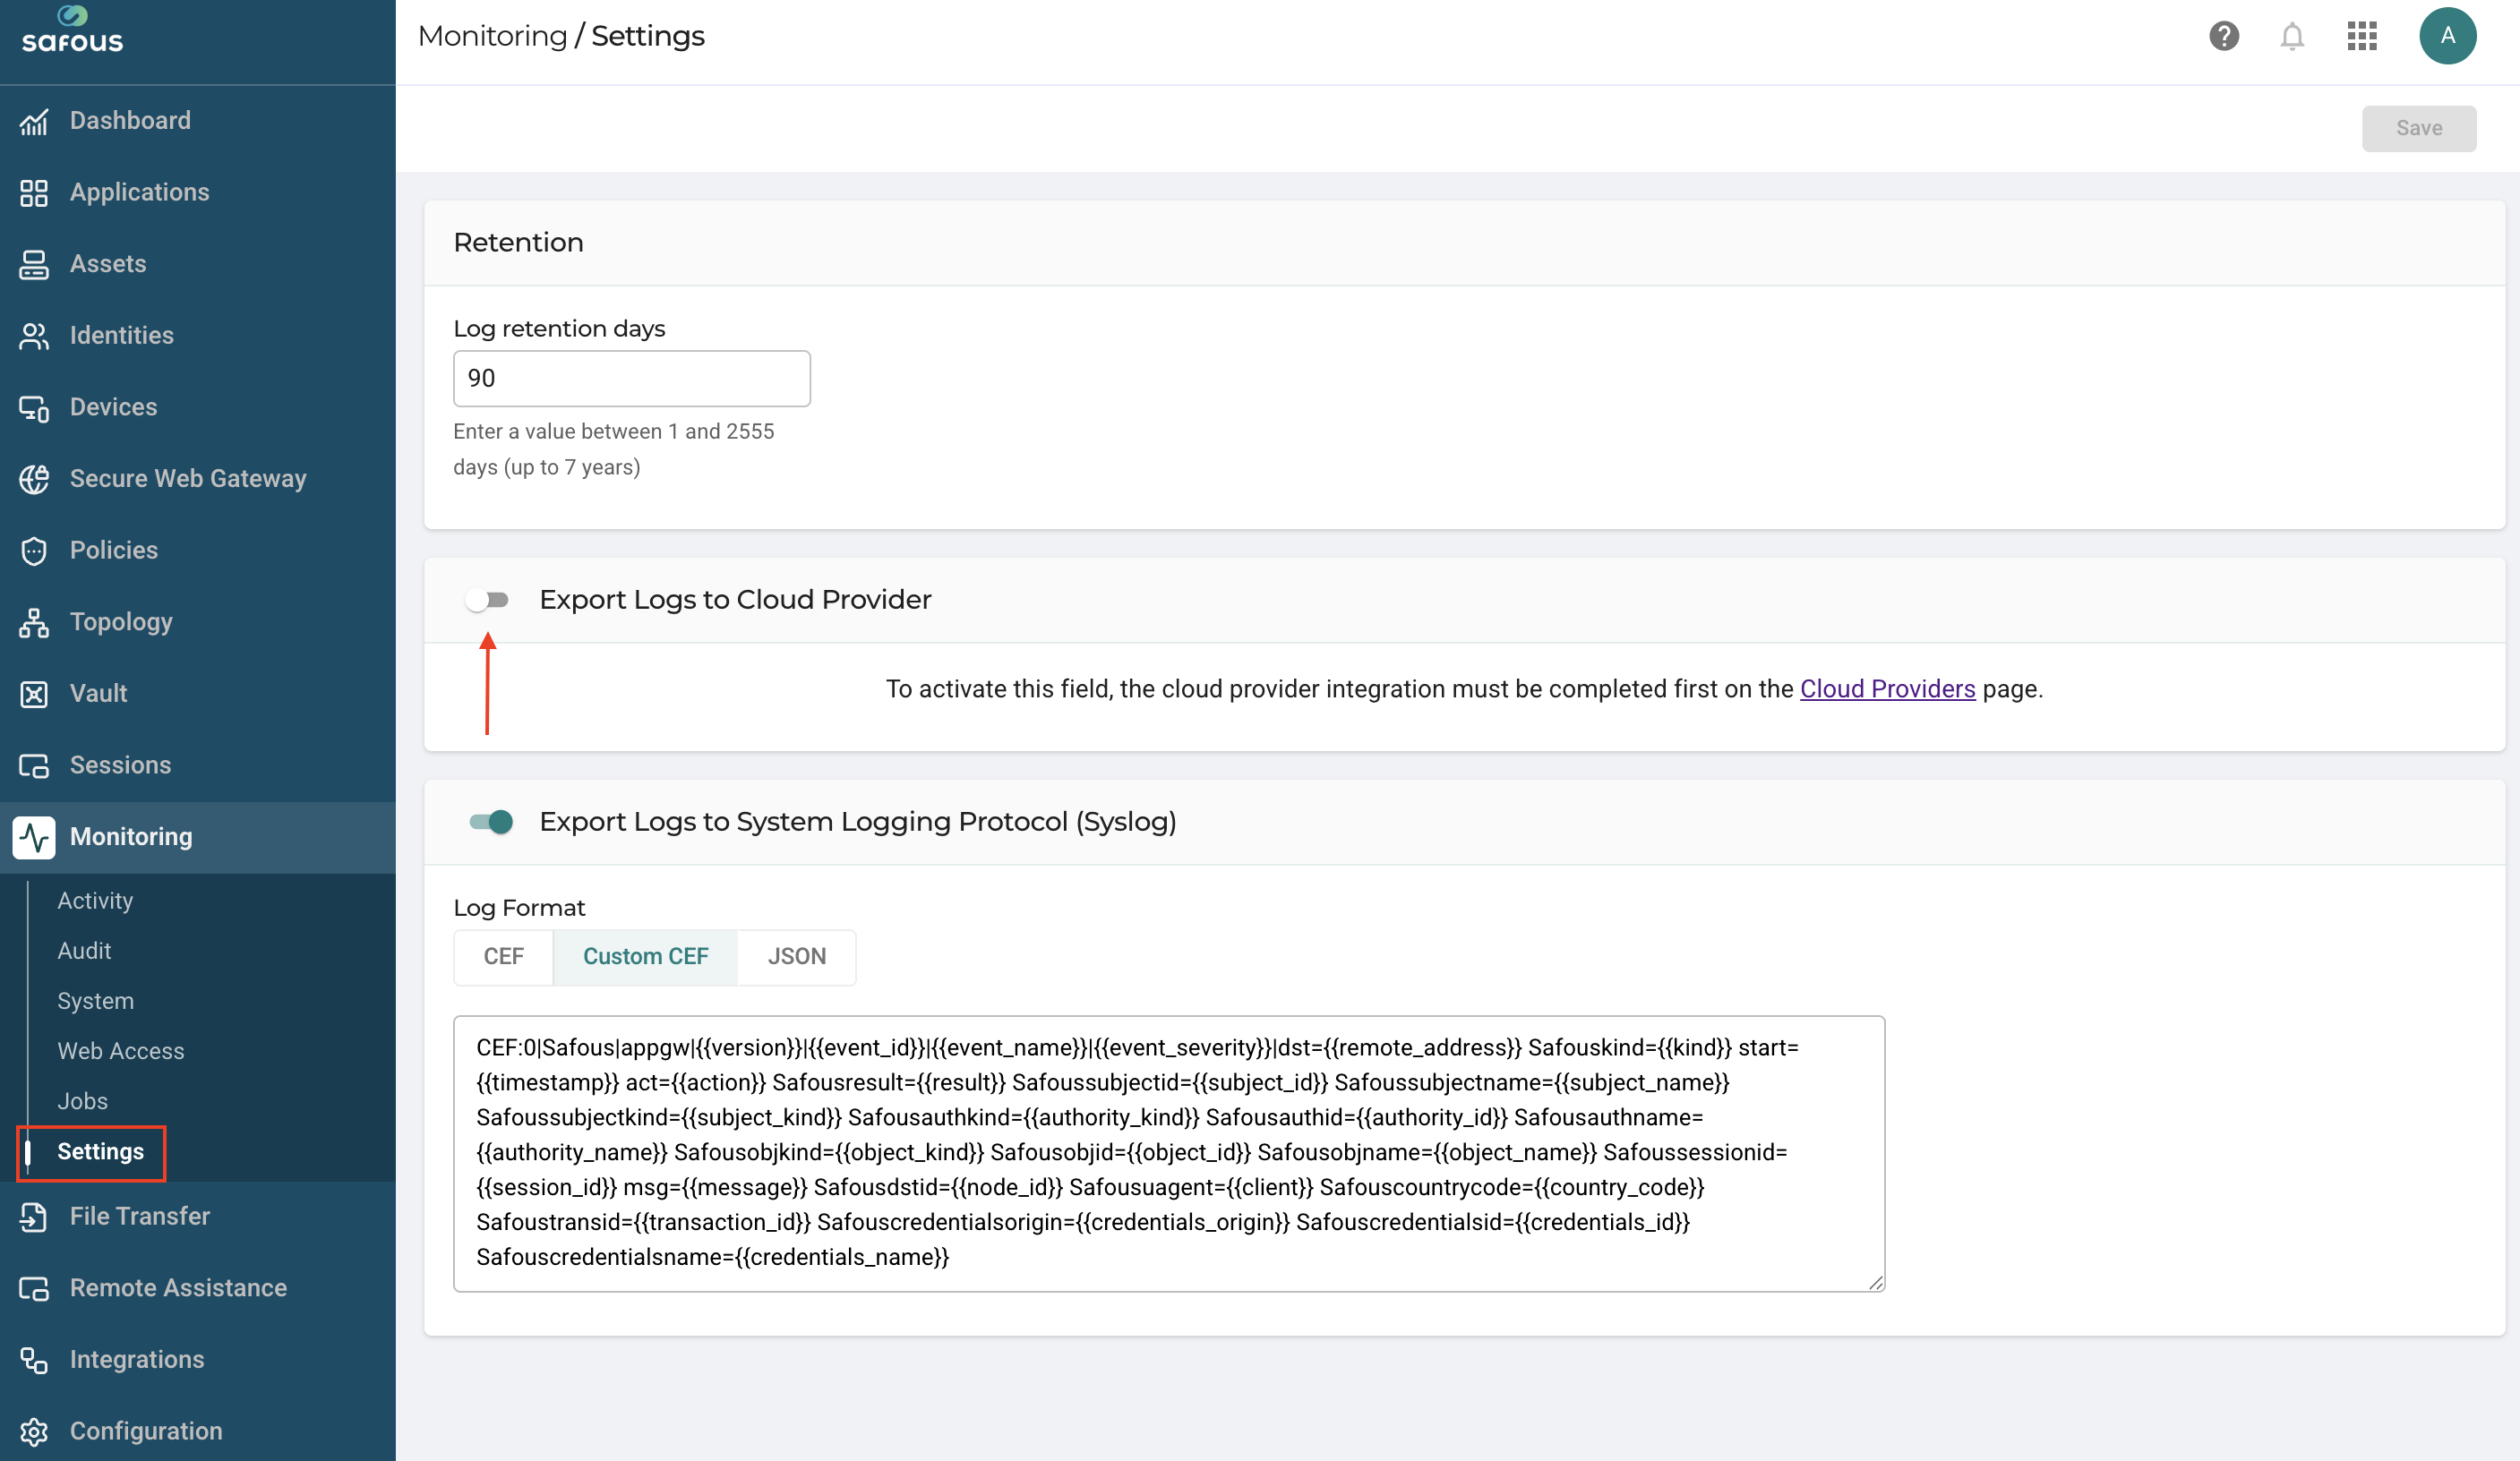2520x1461 pixels.
Task: Go to Configuration label
Action: [146, 1432]
